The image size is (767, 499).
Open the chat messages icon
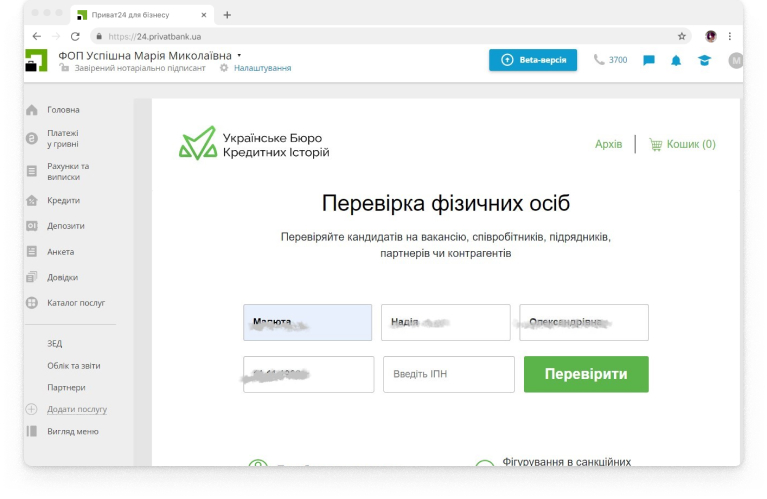(x=649, y=60)
